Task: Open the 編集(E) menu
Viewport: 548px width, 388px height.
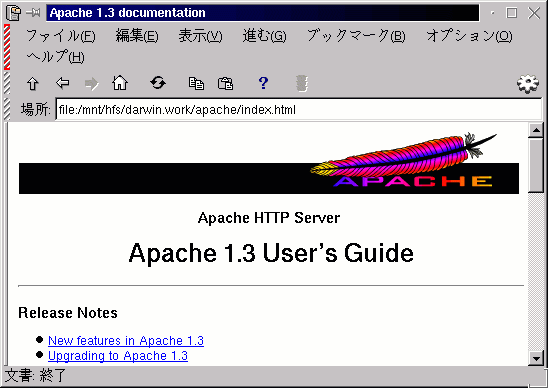Action: pos(137,36)
